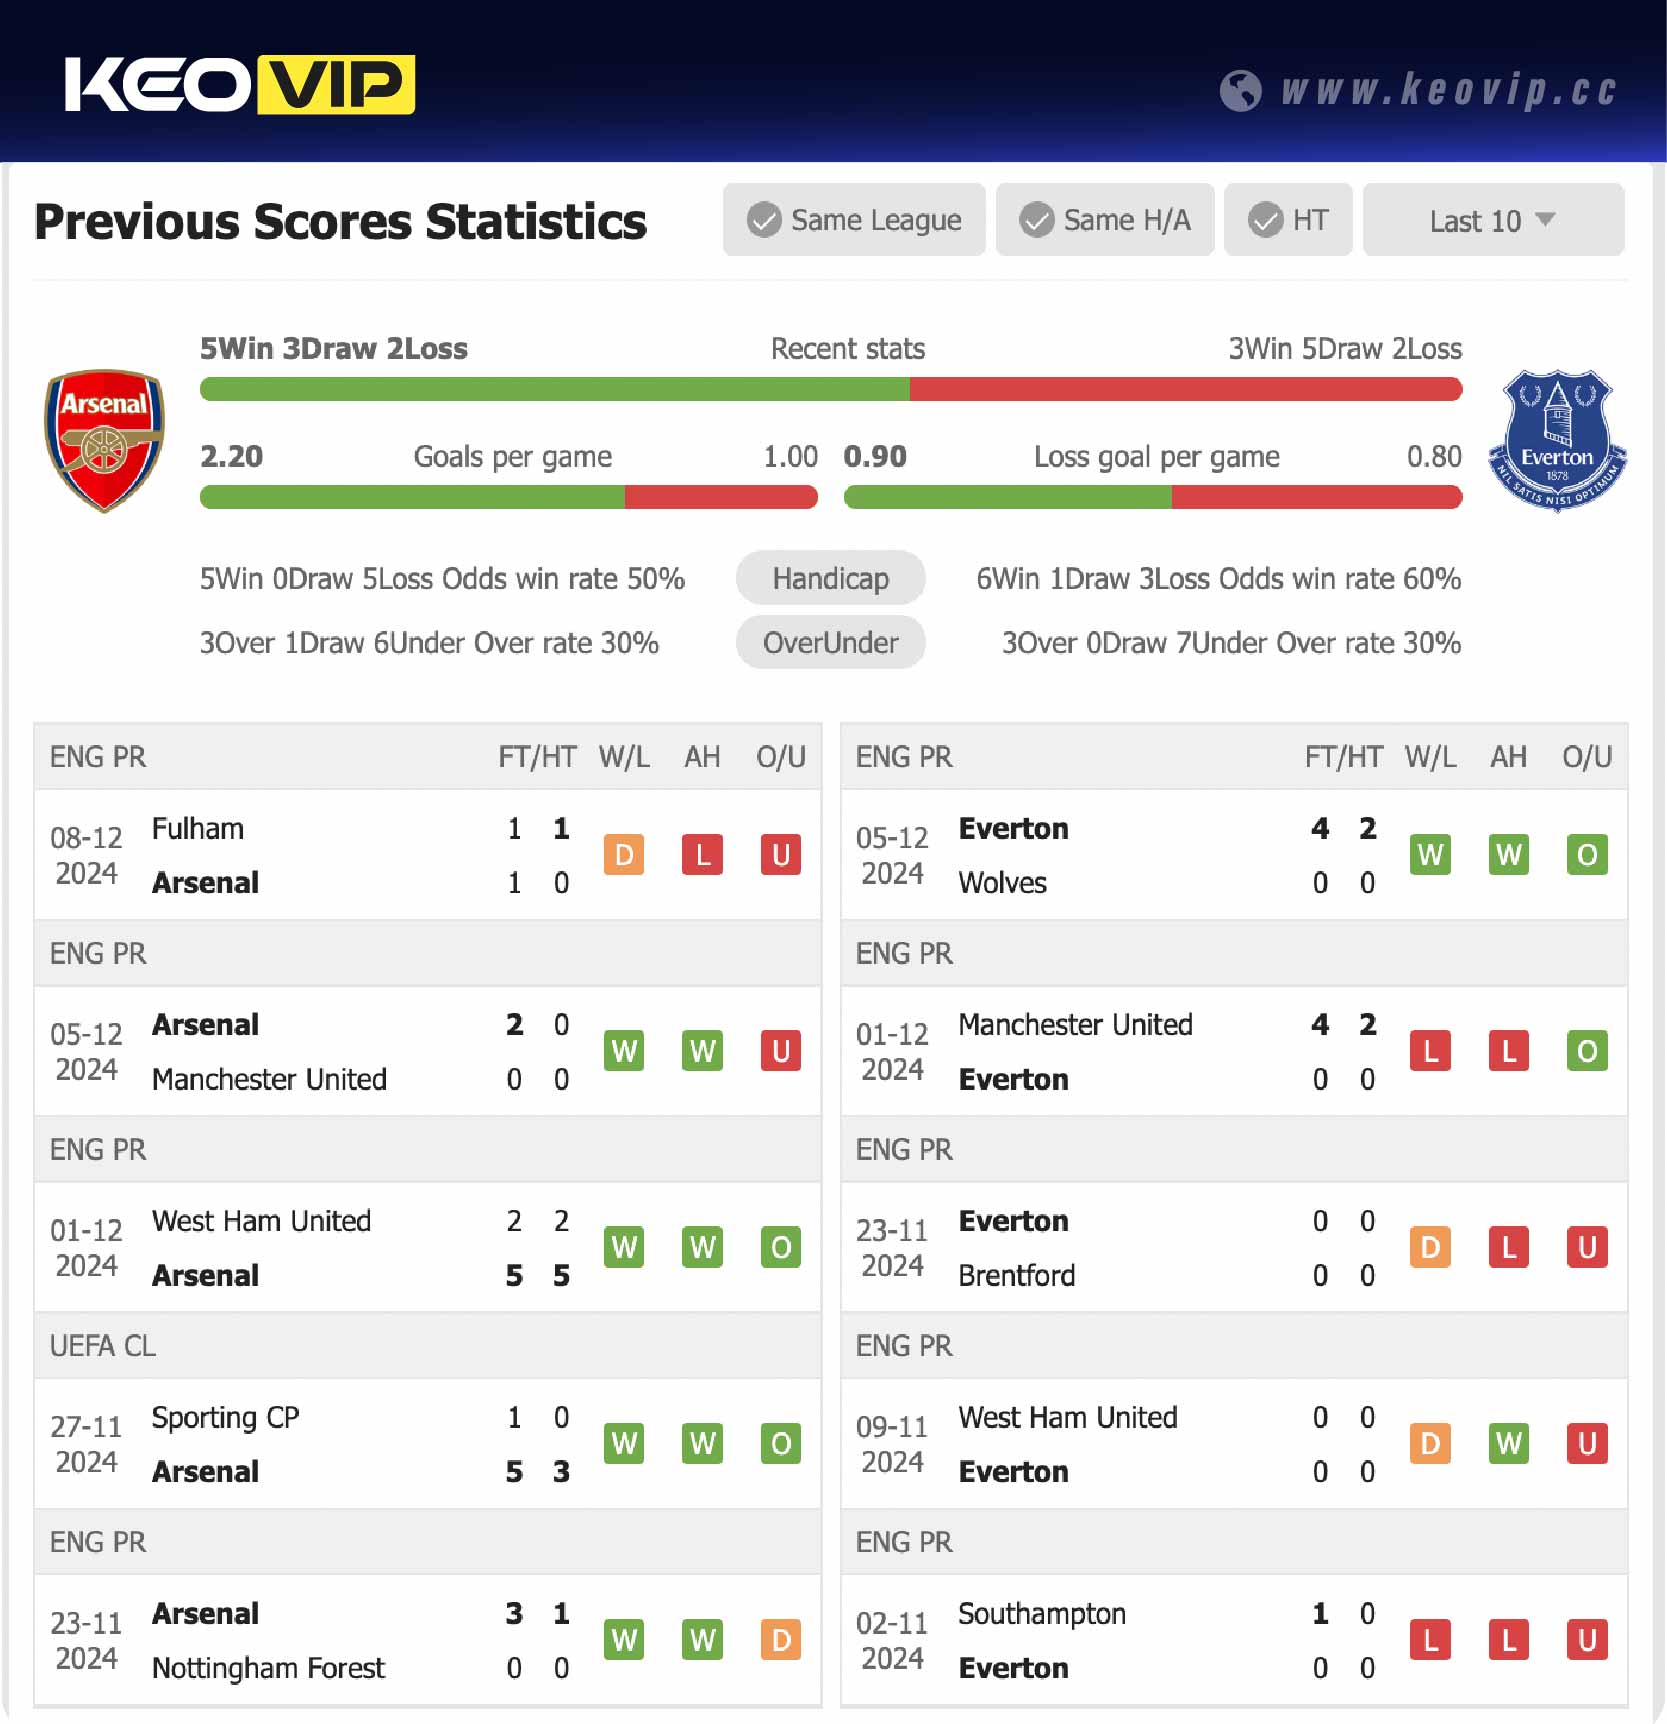Select the Sporting CP vs Arsenal match row
The image size is (1667, 1724).
point(425,1443)
